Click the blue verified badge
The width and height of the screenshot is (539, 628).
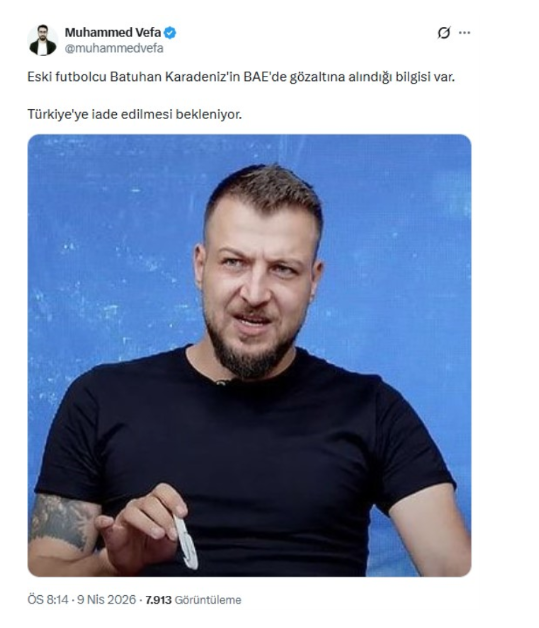170,32
